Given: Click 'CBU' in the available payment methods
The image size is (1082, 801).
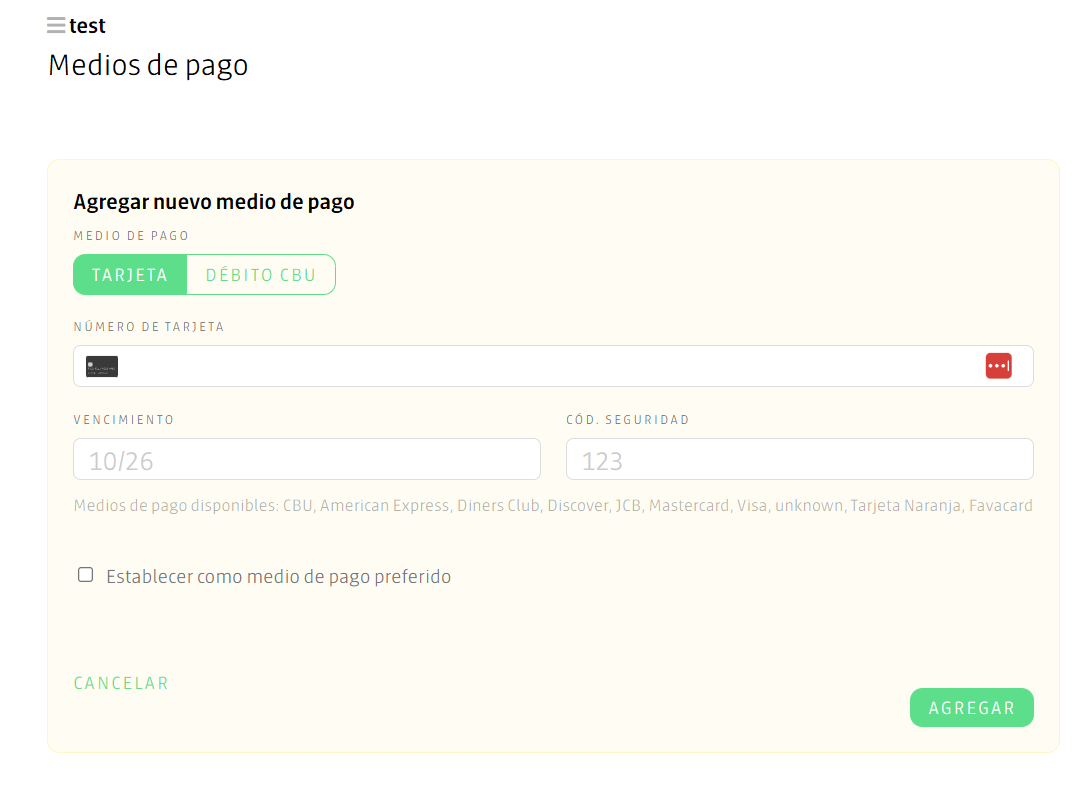Looking at the screenshot, I should (x=297, y=505).
